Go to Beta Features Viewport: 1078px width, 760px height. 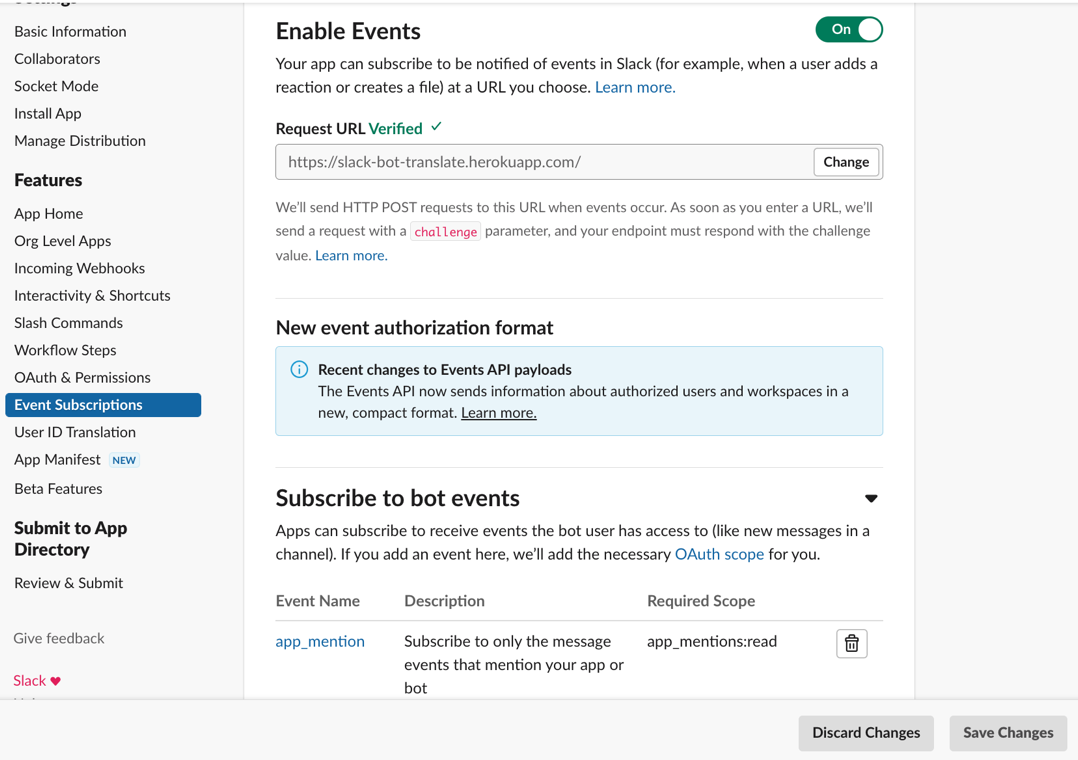click(x=58, y=489)
